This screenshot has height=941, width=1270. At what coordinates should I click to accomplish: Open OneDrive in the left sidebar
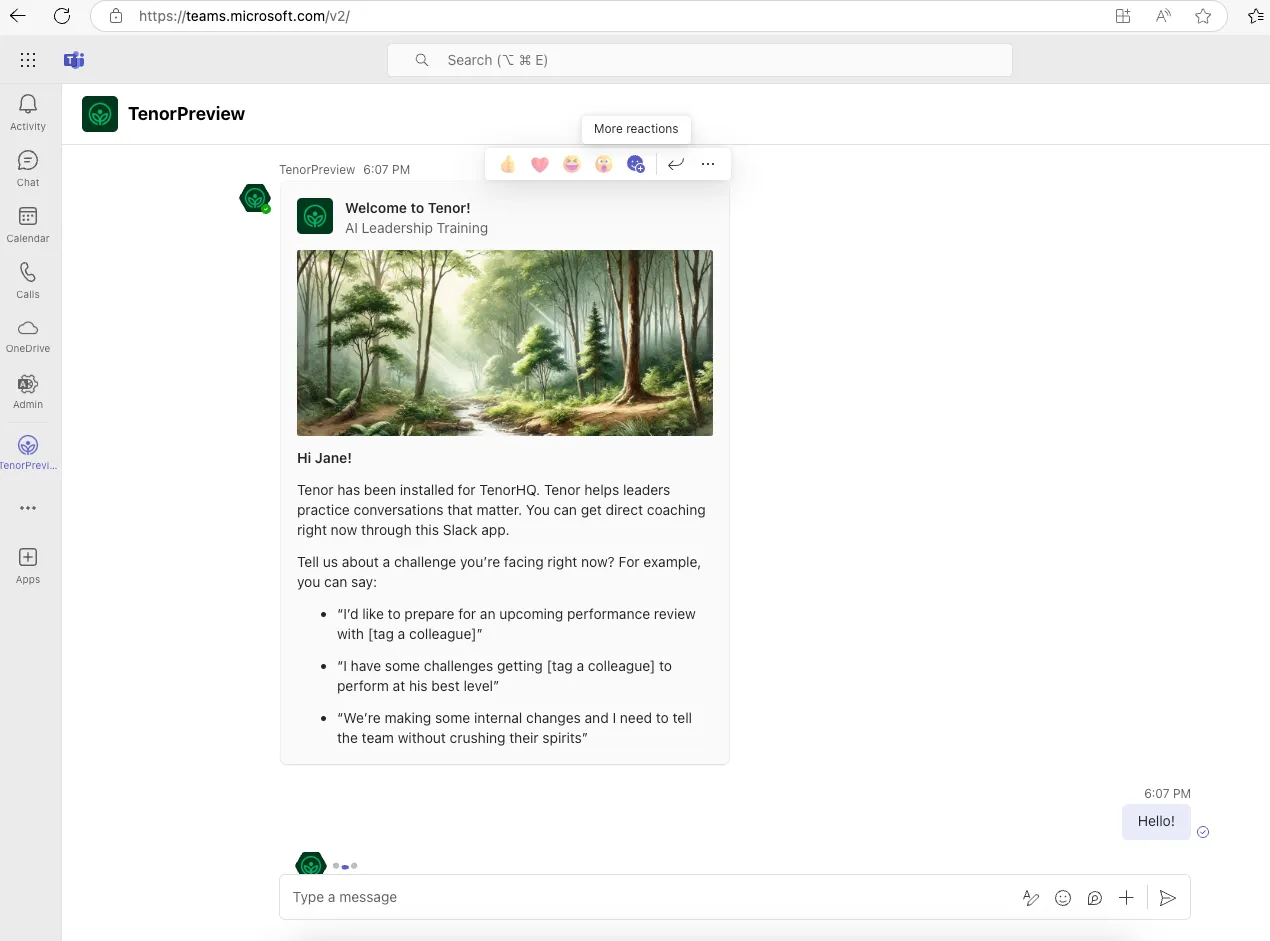pyautogui.click(x=28, y=336)
